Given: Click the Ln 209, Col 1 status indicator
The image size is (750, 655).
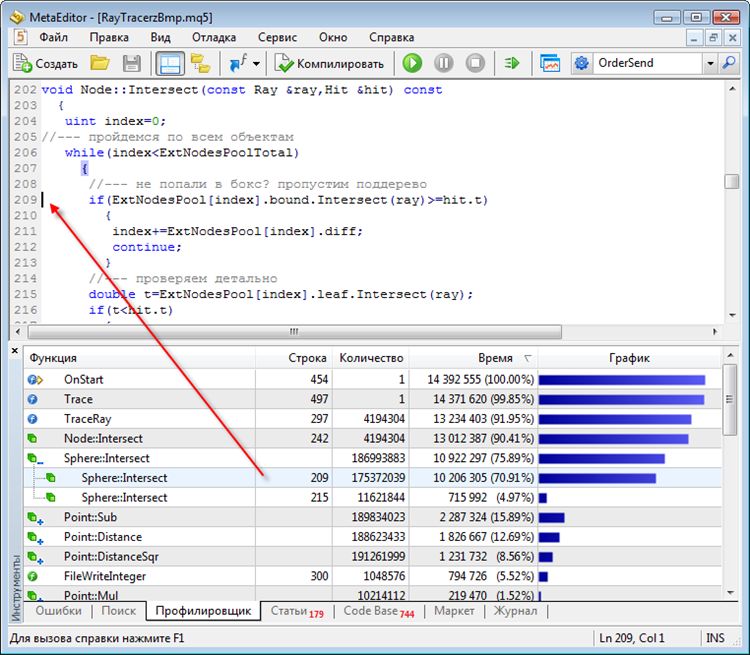Looking at the screenshot, I should click(x=631, y=638).
